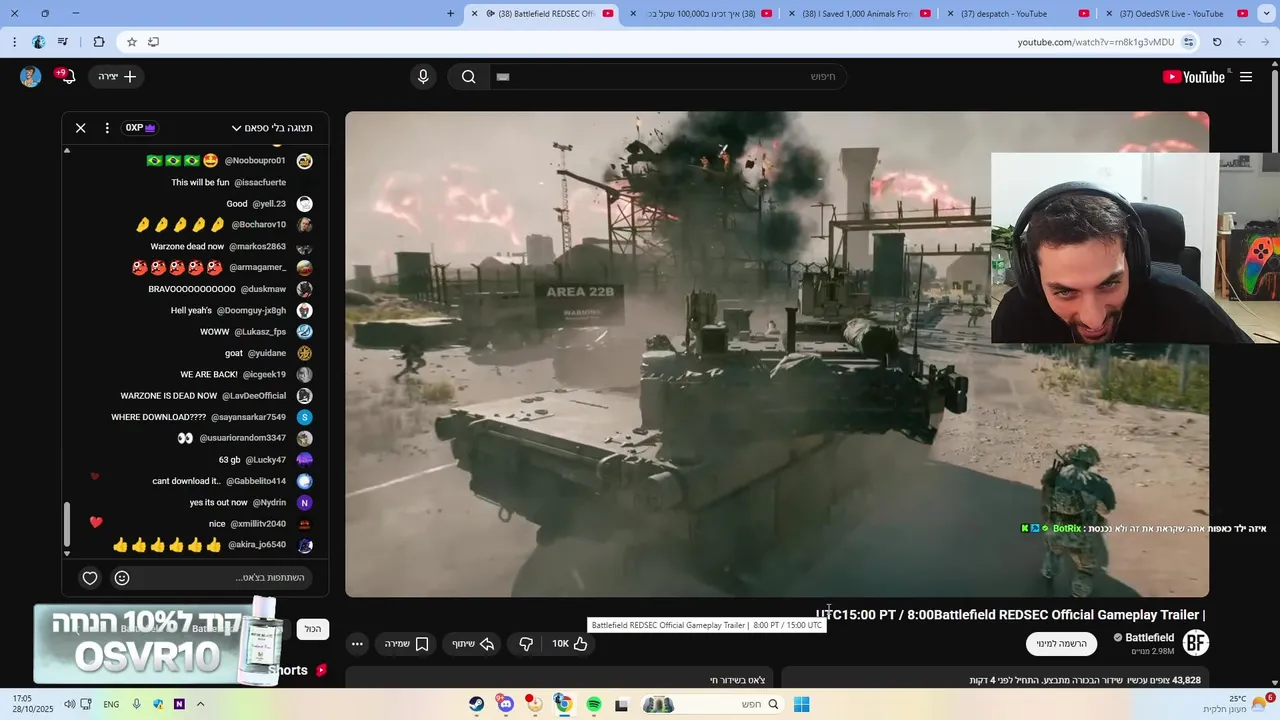Open the Shorts section heading
1280x720 pixels.
coord(288,670)
